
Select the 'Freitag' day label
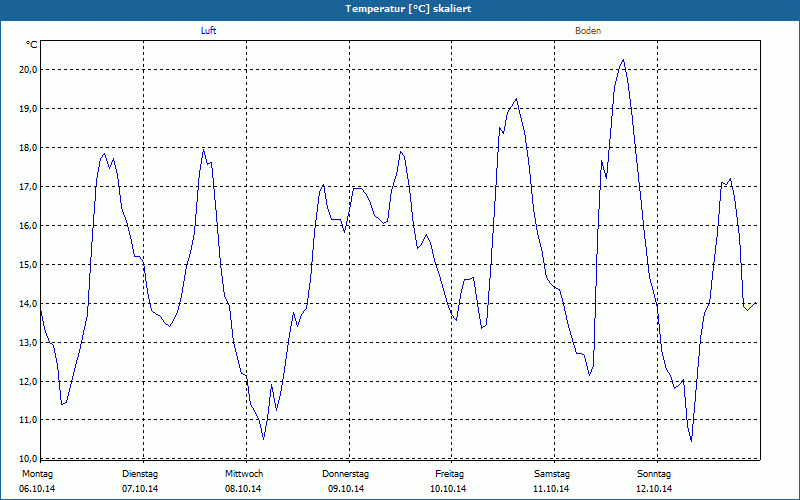tap(449, 474)
